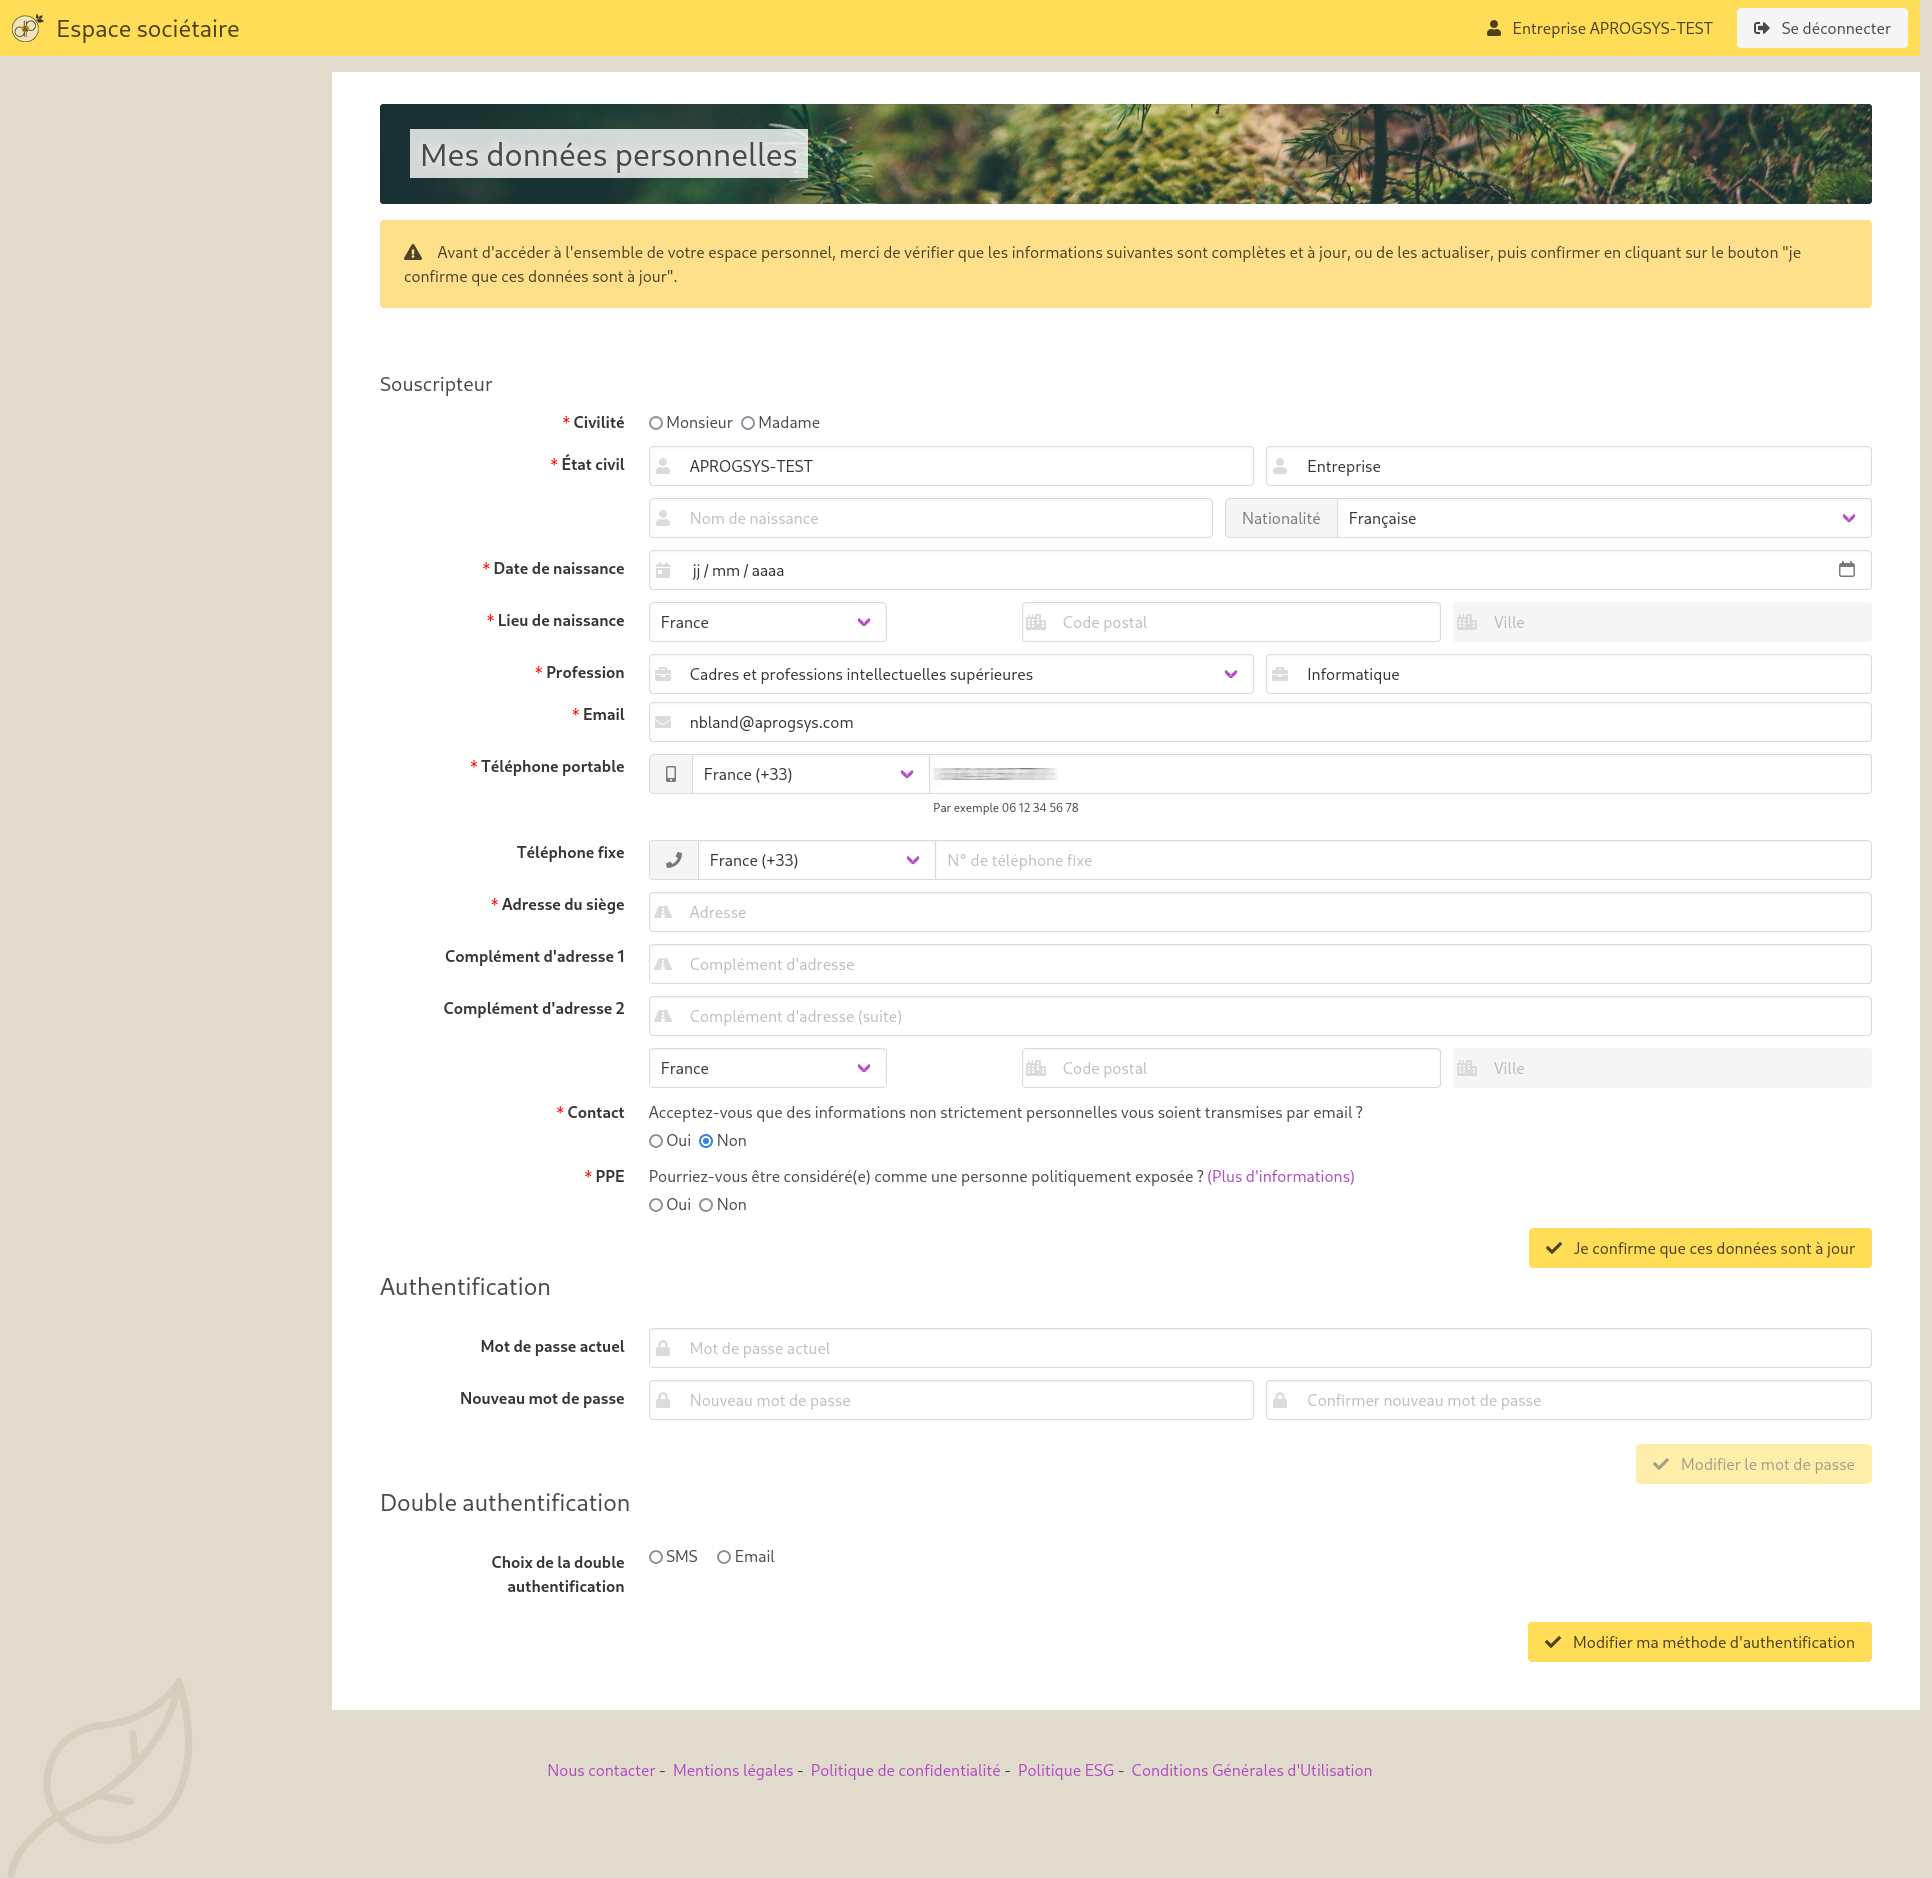Confirm data is up to date
Viewport: 1932px width, 1878px height.
tap(1699, 1248)
